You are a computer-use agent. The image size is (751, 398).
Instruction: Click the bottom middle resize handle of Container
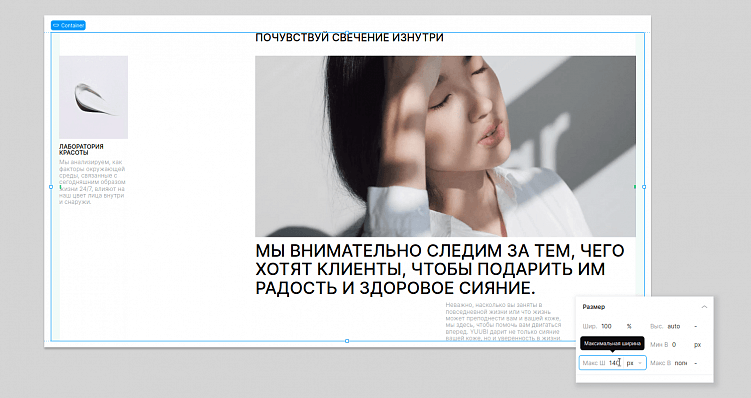pos(347,341)
